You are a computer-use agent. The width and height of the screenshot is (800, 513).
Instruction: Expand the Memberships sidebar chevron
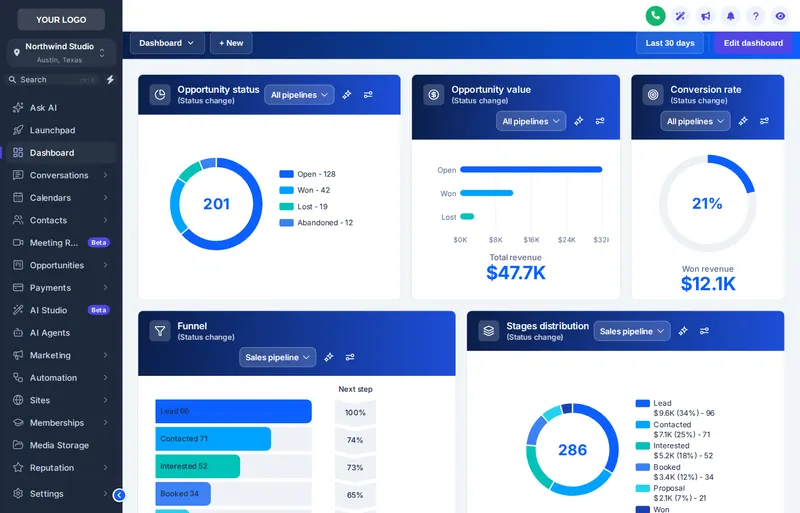(105, 423)
